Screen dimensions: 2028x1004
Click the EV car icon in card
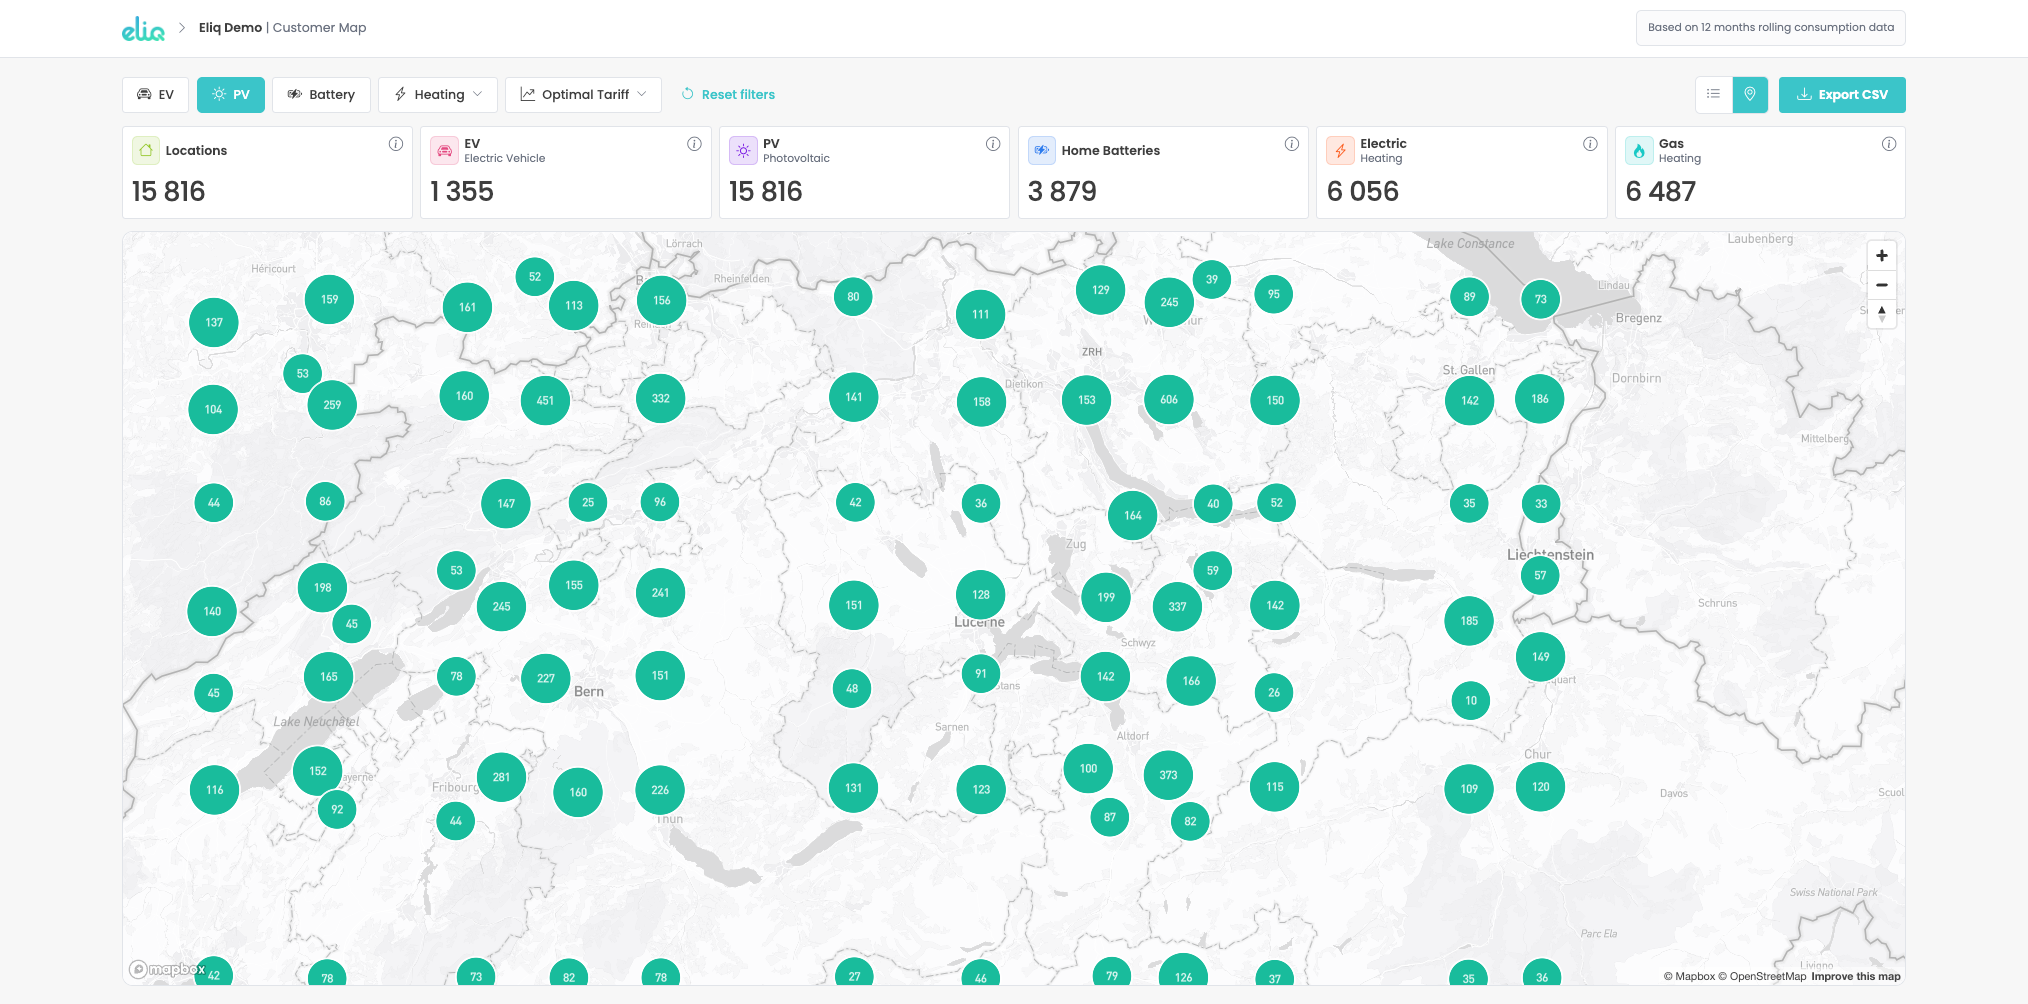(444, 150)
